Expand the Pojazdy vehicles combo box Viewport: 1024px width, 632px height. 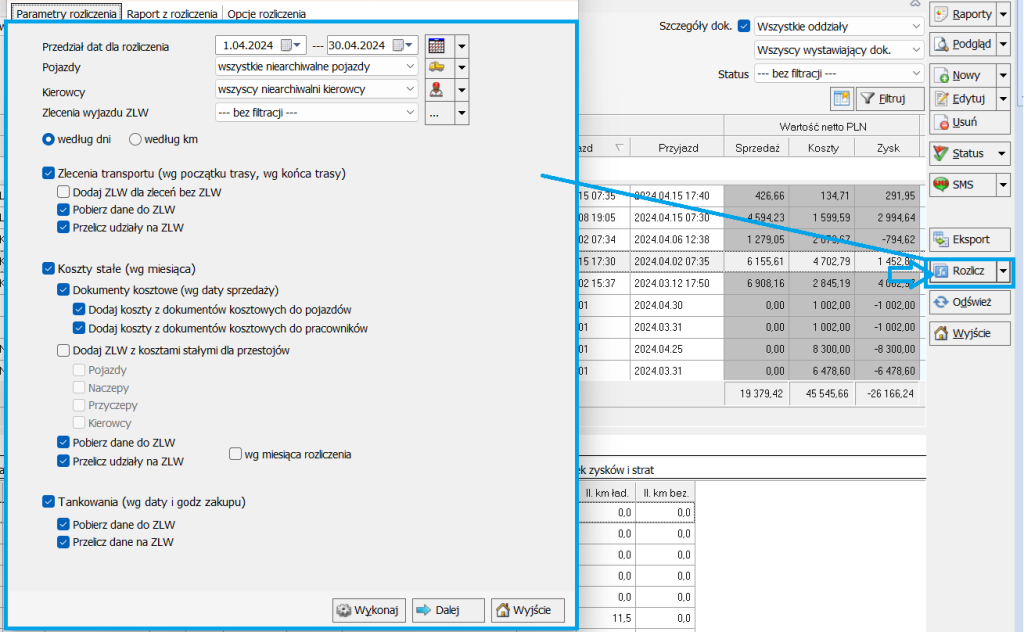[410, 66]
